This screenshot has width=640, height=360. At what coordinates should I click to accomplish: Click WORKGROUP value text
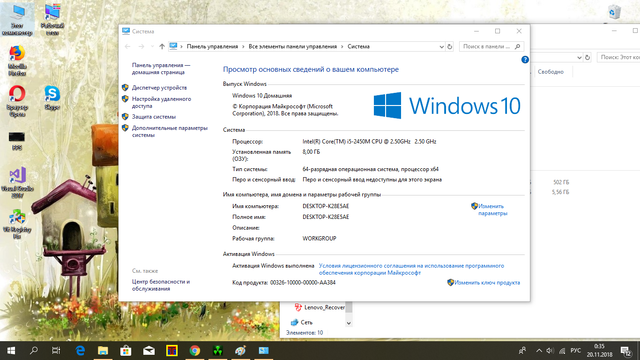point(319,238)
